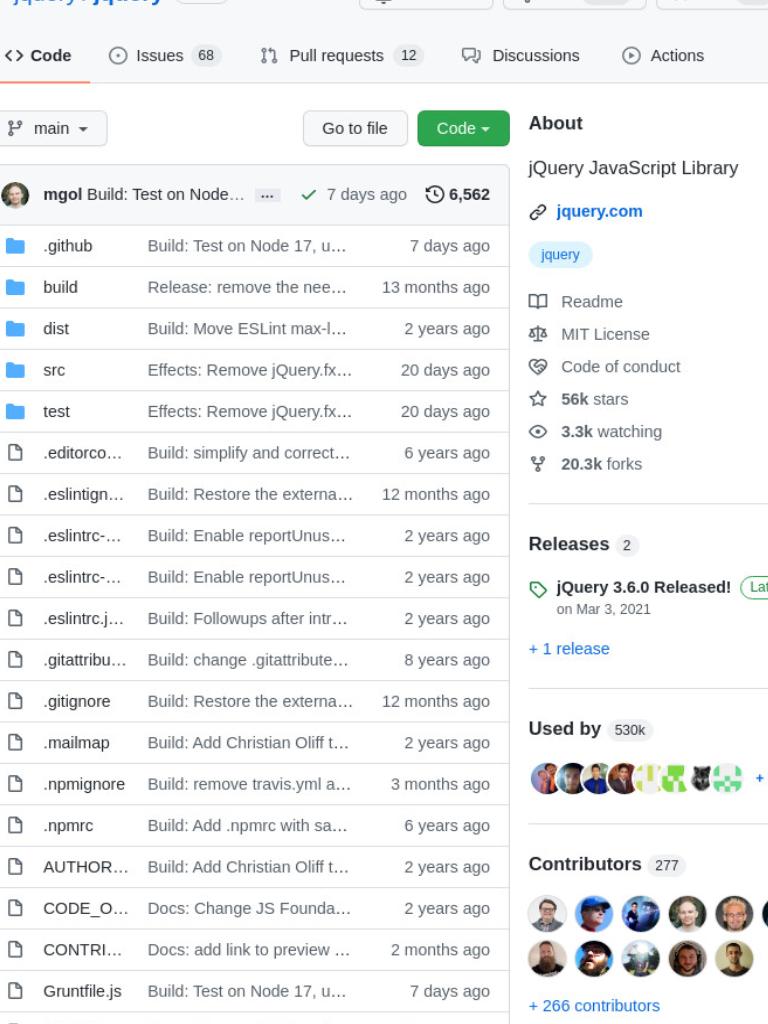Open 'Docs: add link to preview' commit
The image size is (768, 1024).
tap(249, 950)
